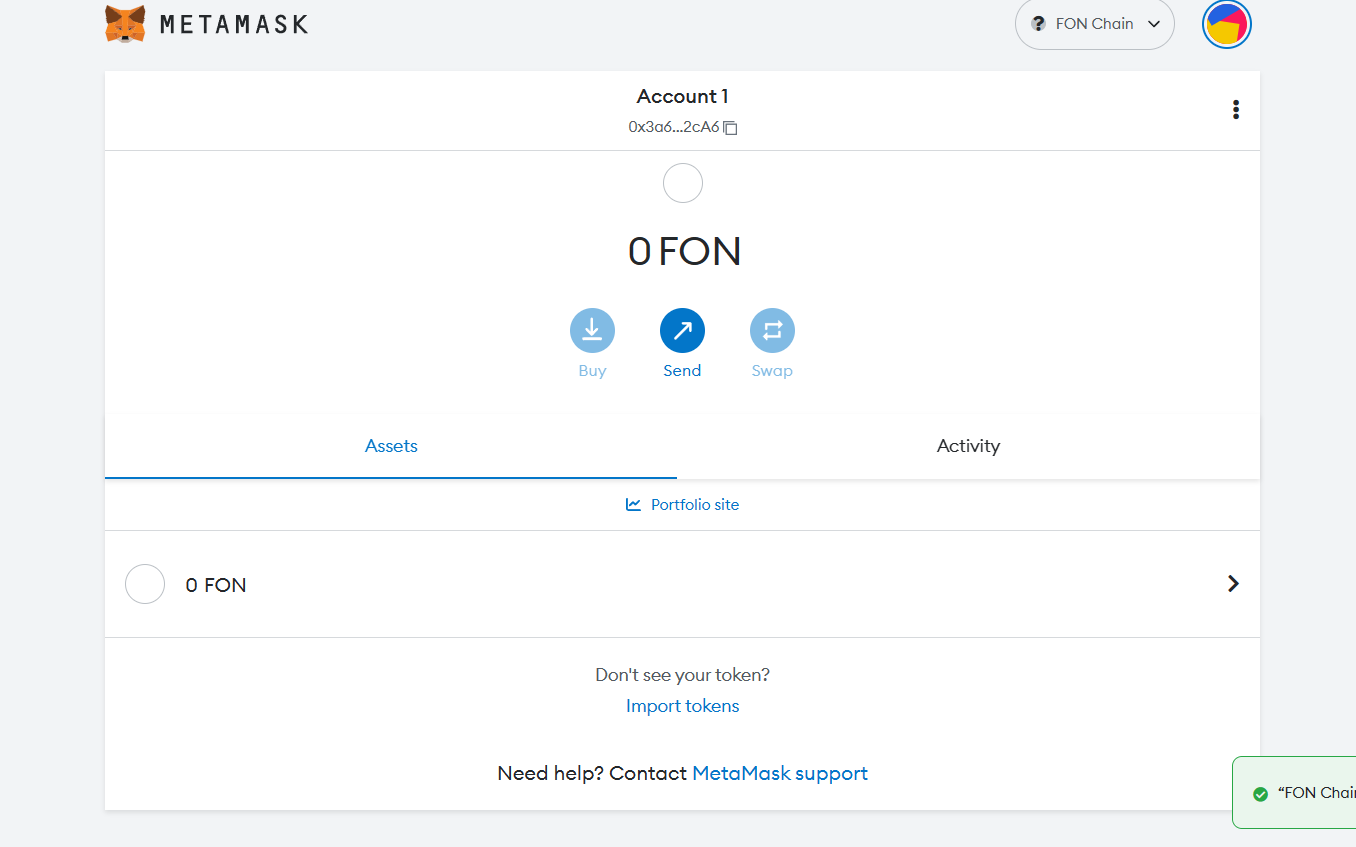Expand FON asset details with right chevron
The image size is (1356, 847).
coord(1233,584)
